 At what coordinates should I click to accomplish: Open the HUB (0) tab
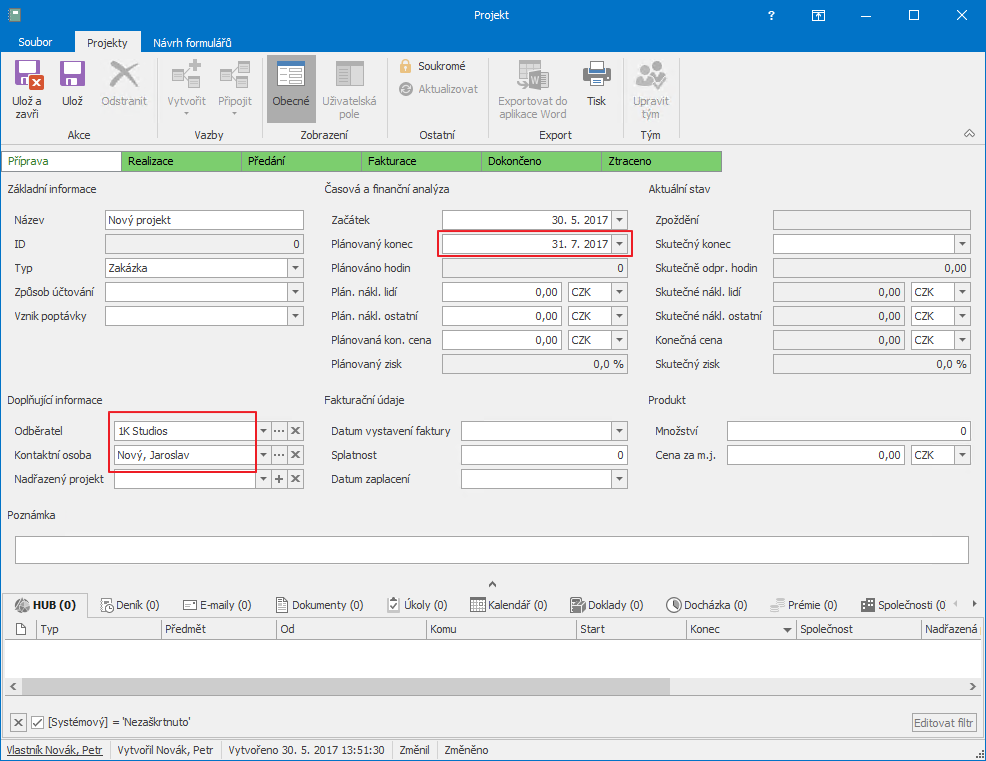45,605
